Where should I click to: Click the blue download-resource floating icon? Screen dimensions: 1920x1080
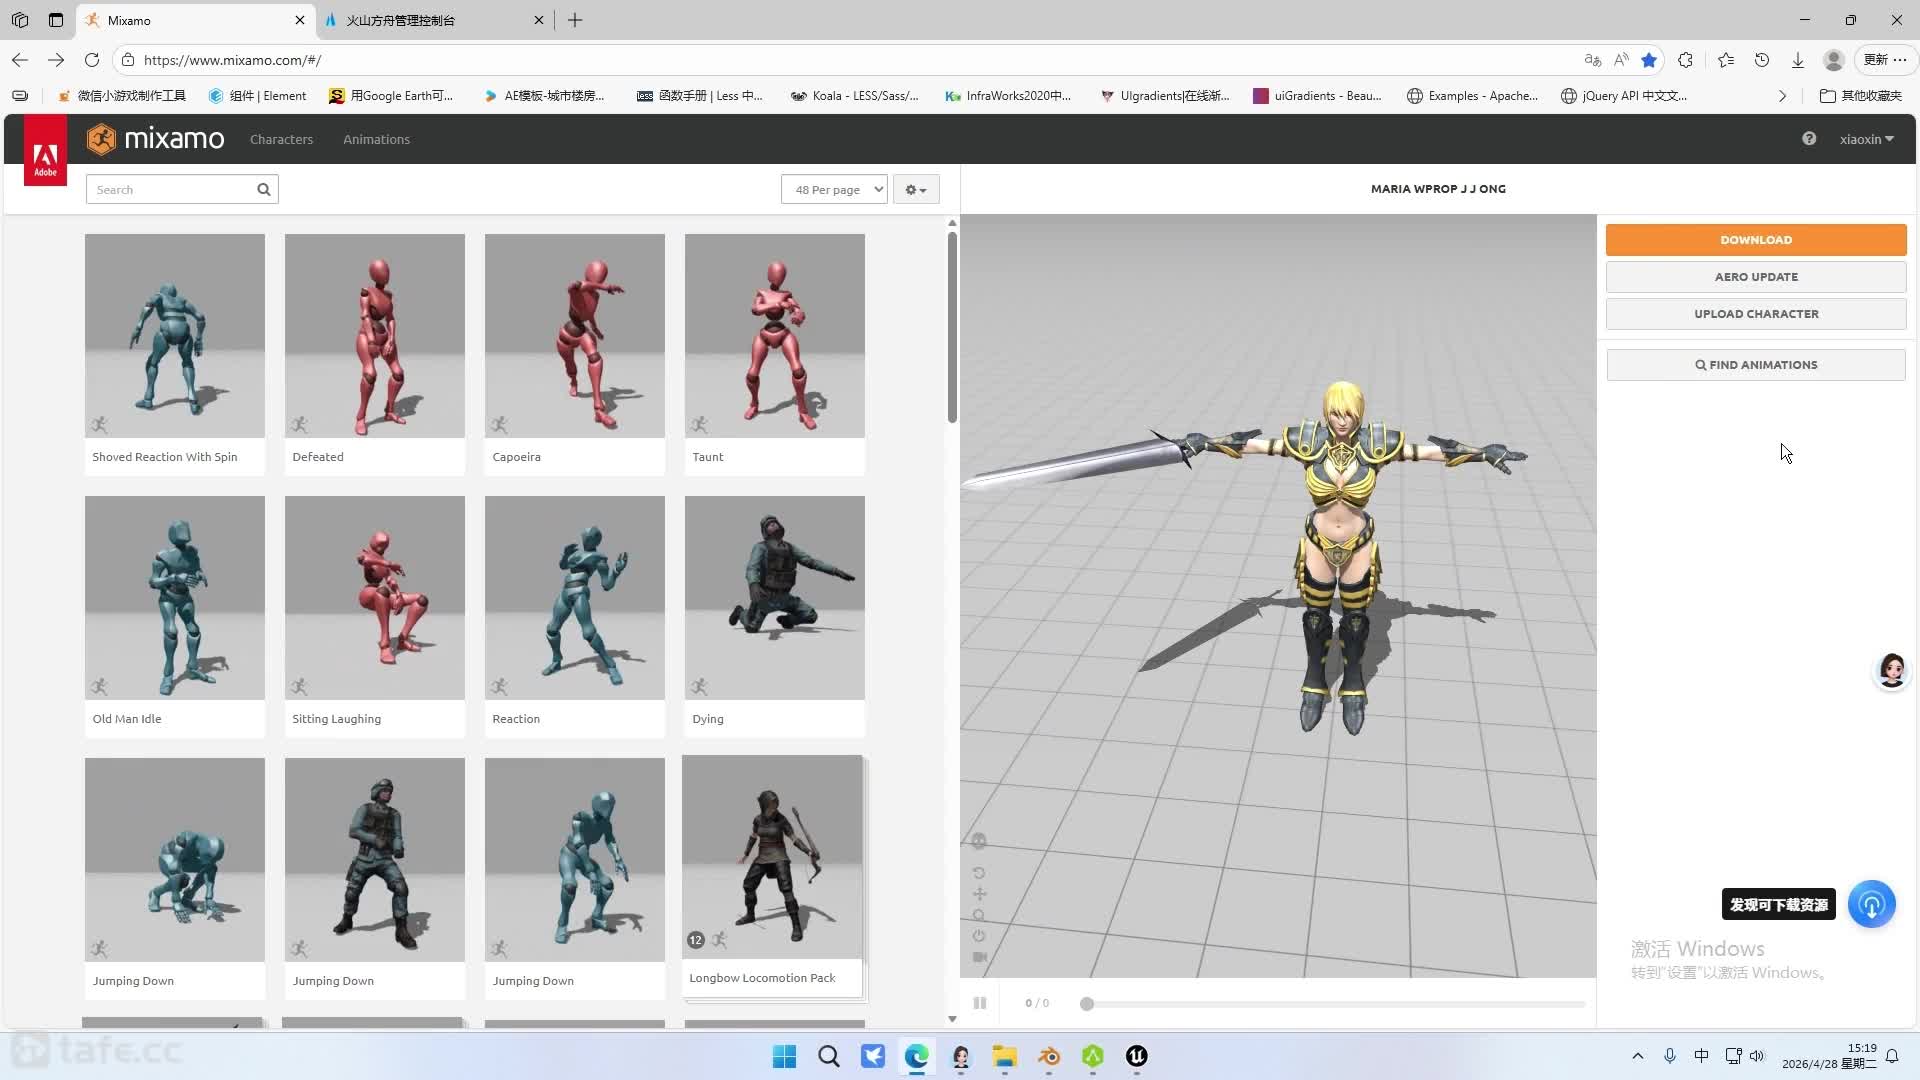pos(1871,904)
